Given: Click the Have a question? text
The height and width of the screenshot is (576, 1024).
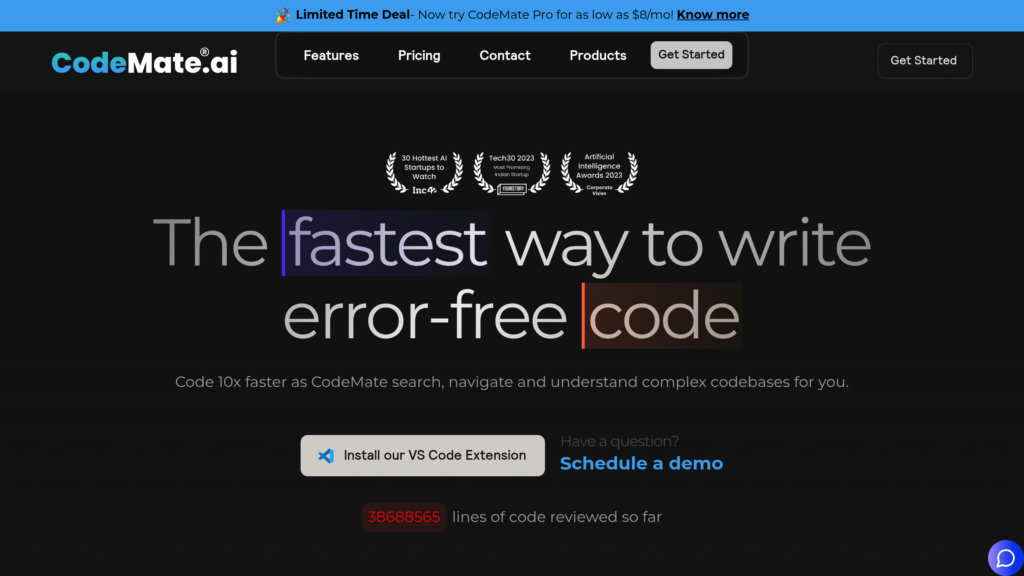Looking at the screenshot, I should pyautogui.click(x=619, y=441).
